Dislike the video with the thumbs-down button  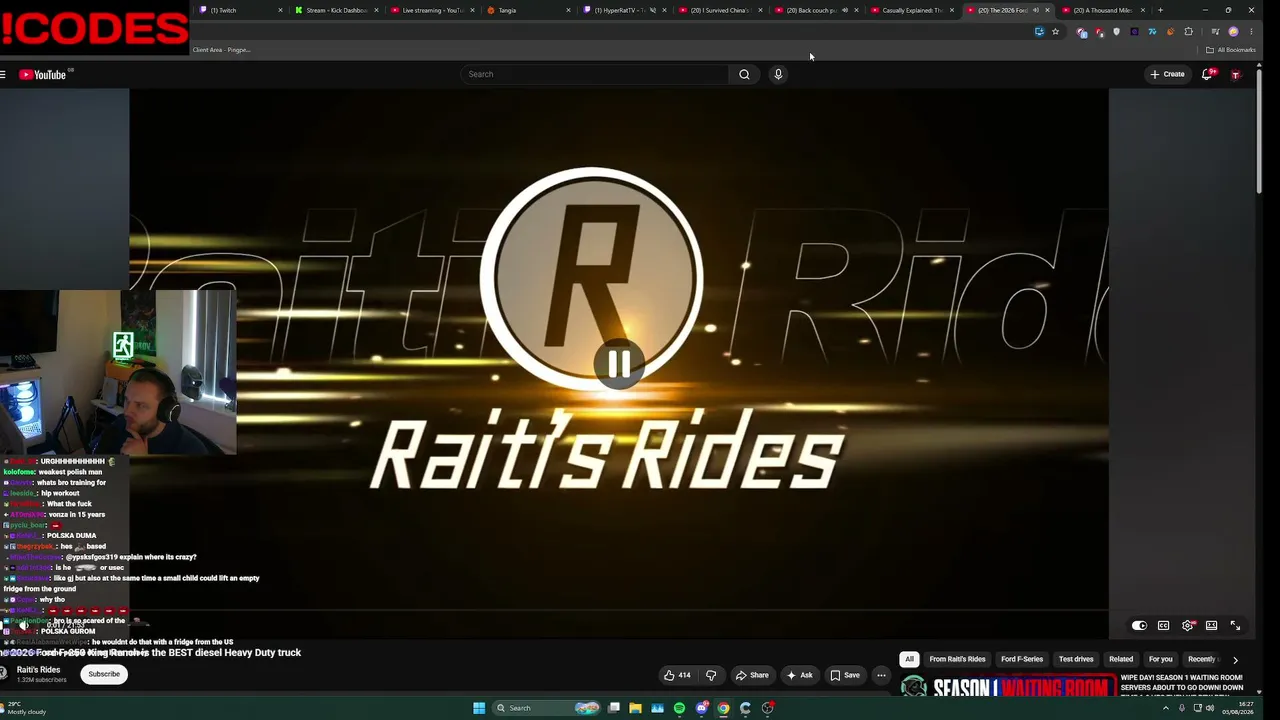click(711, 675)
